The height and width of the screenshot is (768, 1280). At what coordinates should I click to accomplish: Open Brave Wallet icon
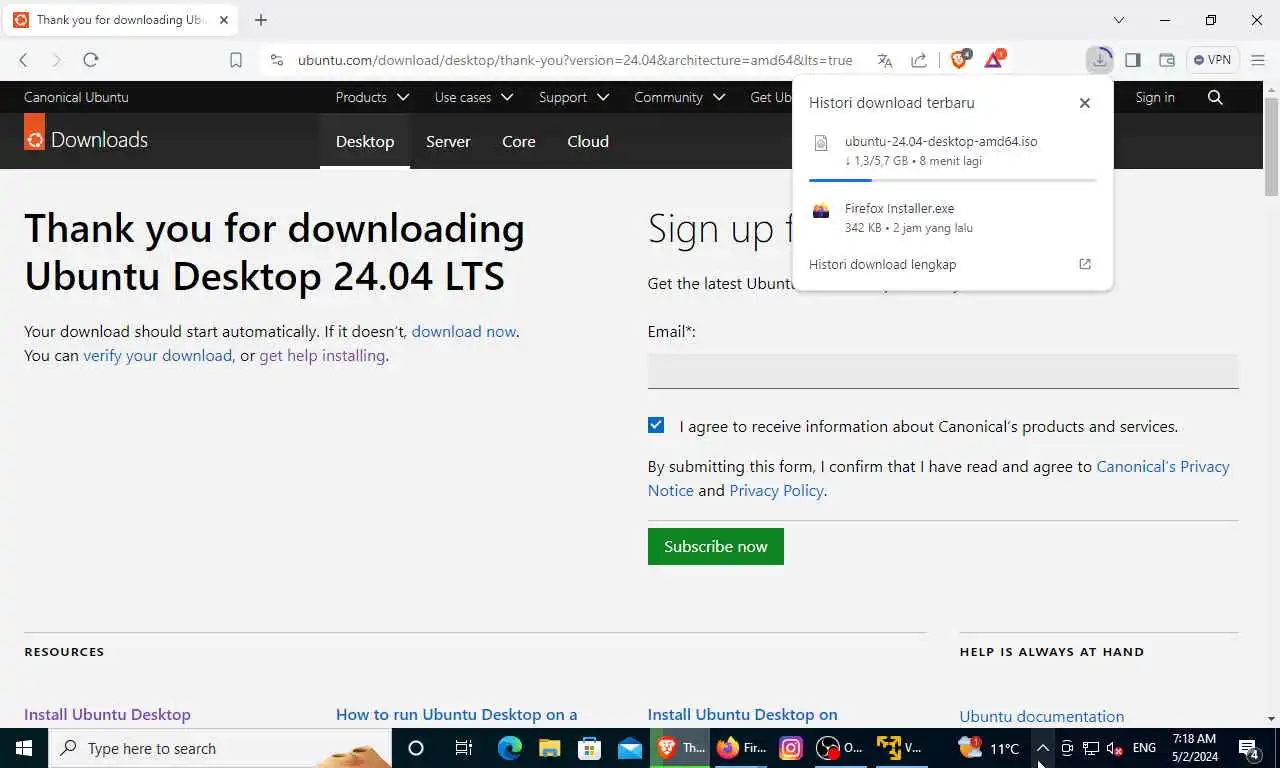coord(1167,60)
